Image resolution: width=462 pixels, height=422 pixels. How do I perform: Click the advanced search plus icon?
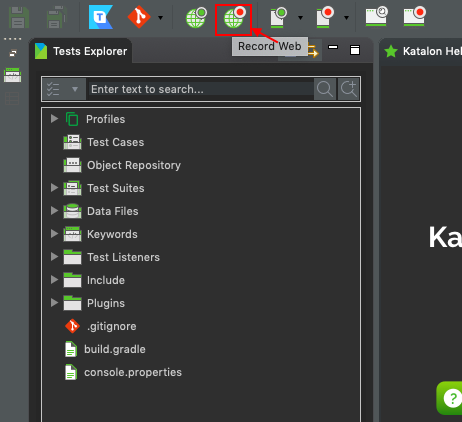pyautogui.click(x=349, y=89)
